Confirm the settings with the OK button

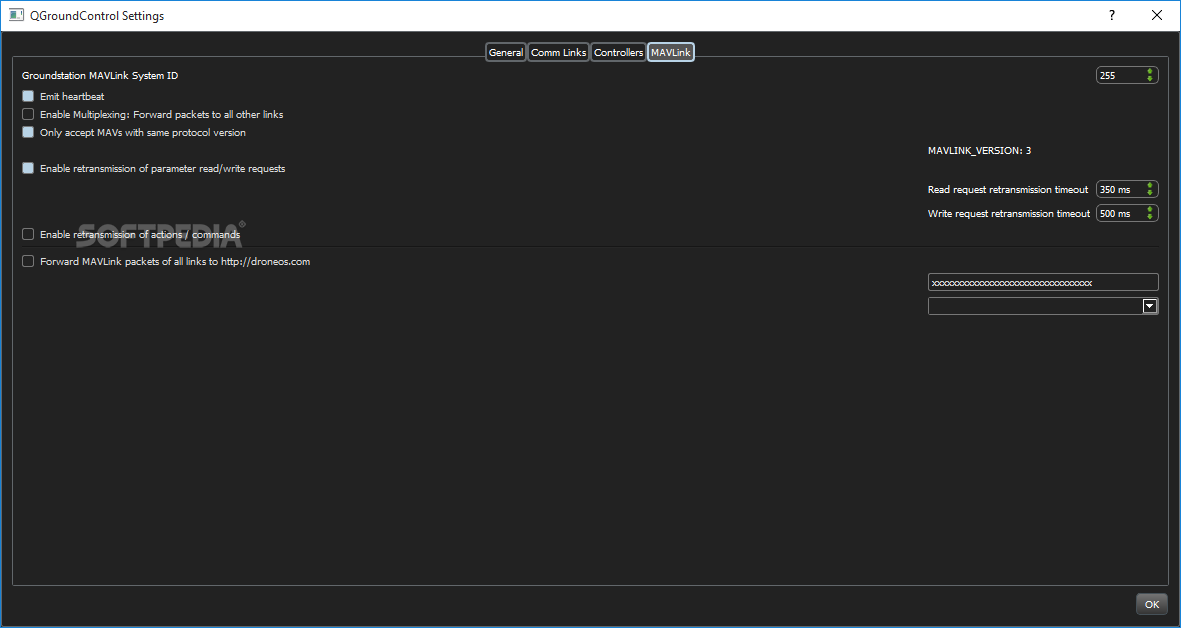point(1152,604)
